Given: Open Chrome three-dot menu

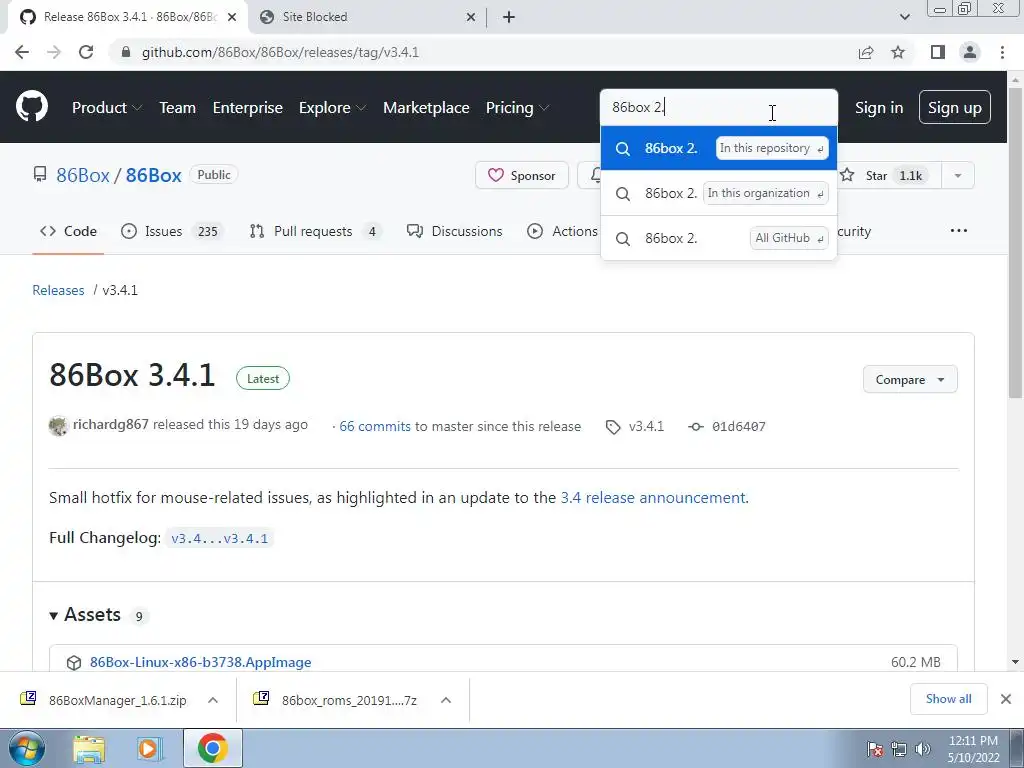Looking at the screenshot, I should click(1002, 52).
